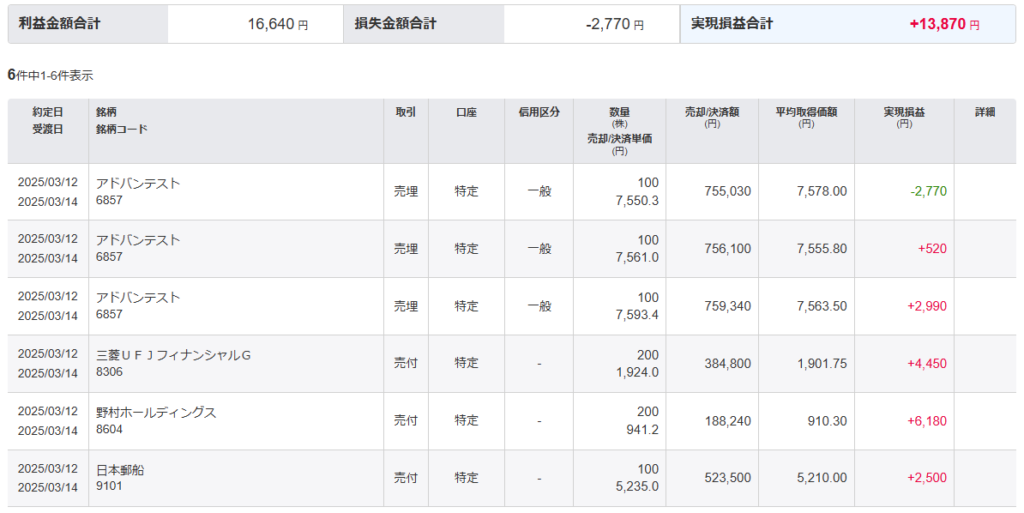
Task: Click the 実現損益合計 total +13,870 value
Action: [x=944, y=24]
